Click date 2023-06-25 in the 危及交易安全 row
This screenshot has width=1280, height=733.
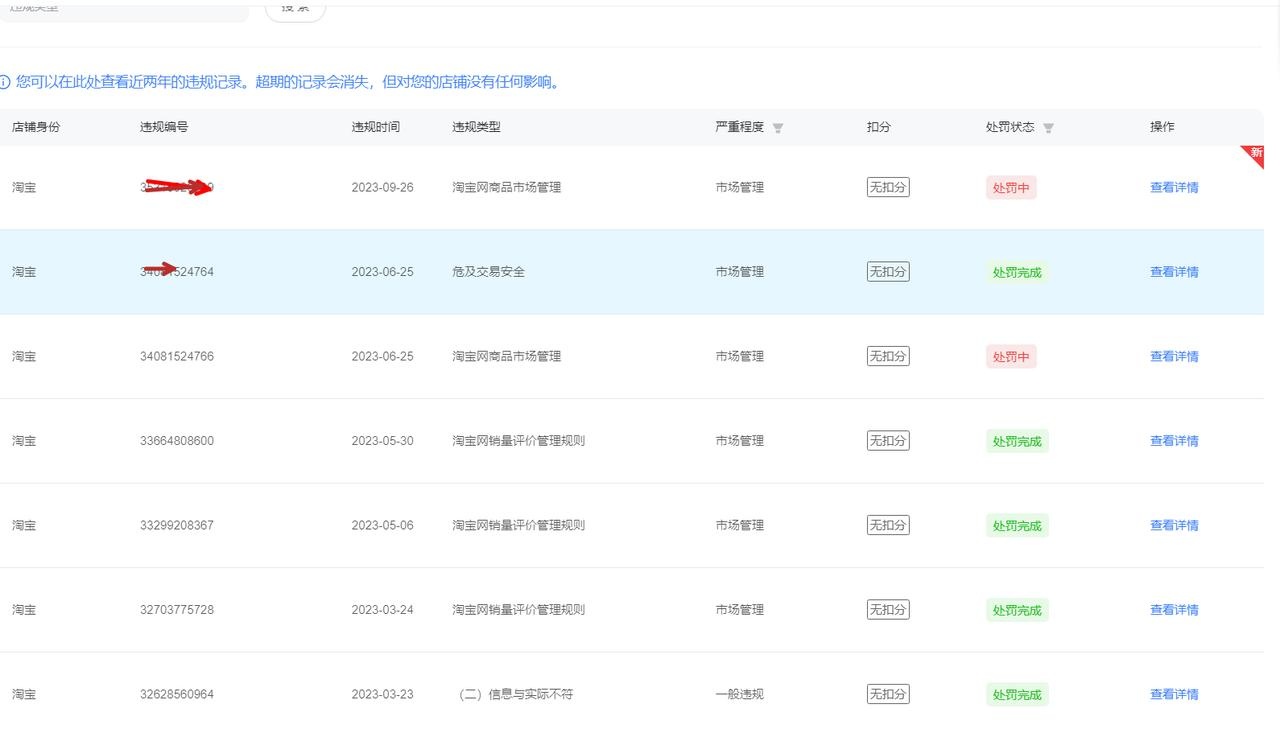[382, 272]
